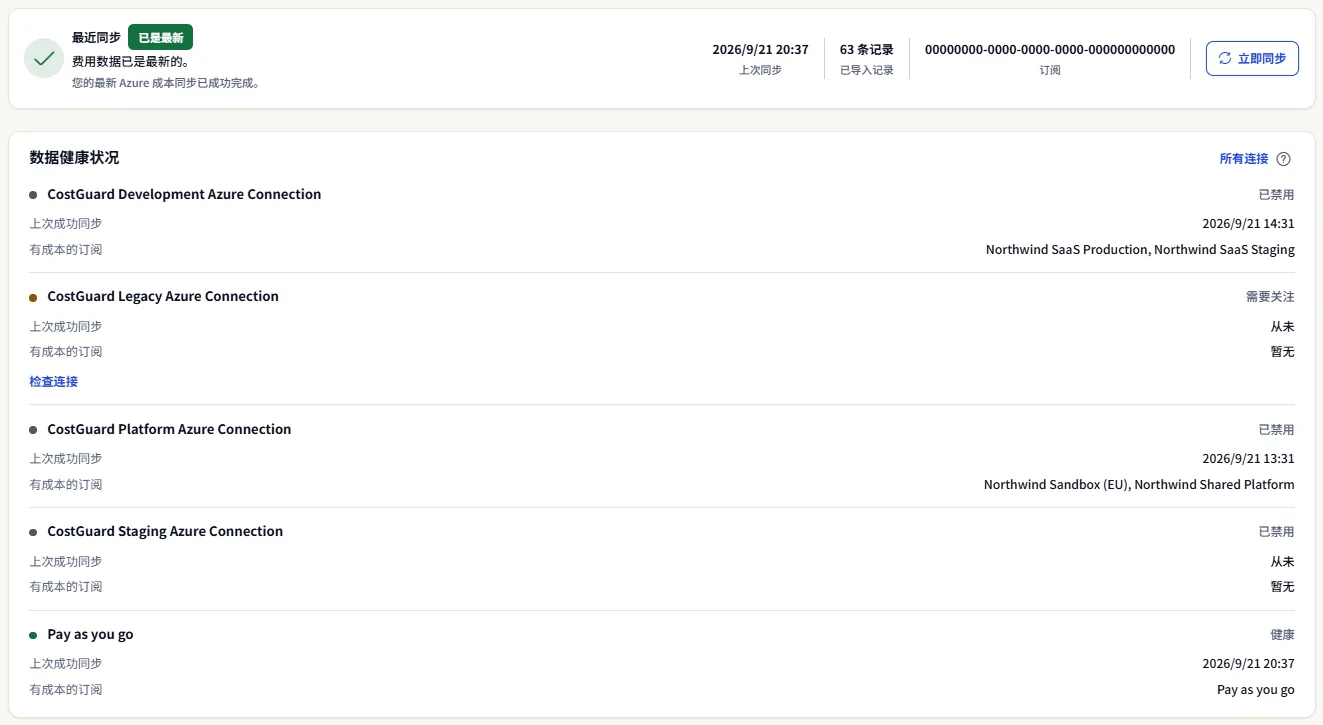
Task: Click the check connection link
Action: tap(54, 382)
